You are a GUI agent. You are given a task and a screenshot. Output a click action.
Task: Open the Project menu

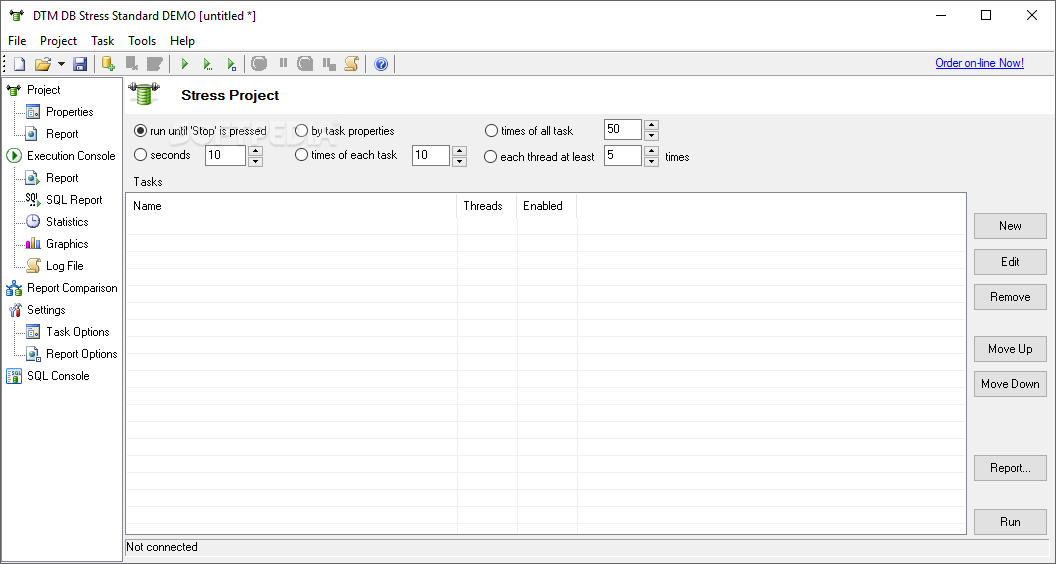[59, 41]
